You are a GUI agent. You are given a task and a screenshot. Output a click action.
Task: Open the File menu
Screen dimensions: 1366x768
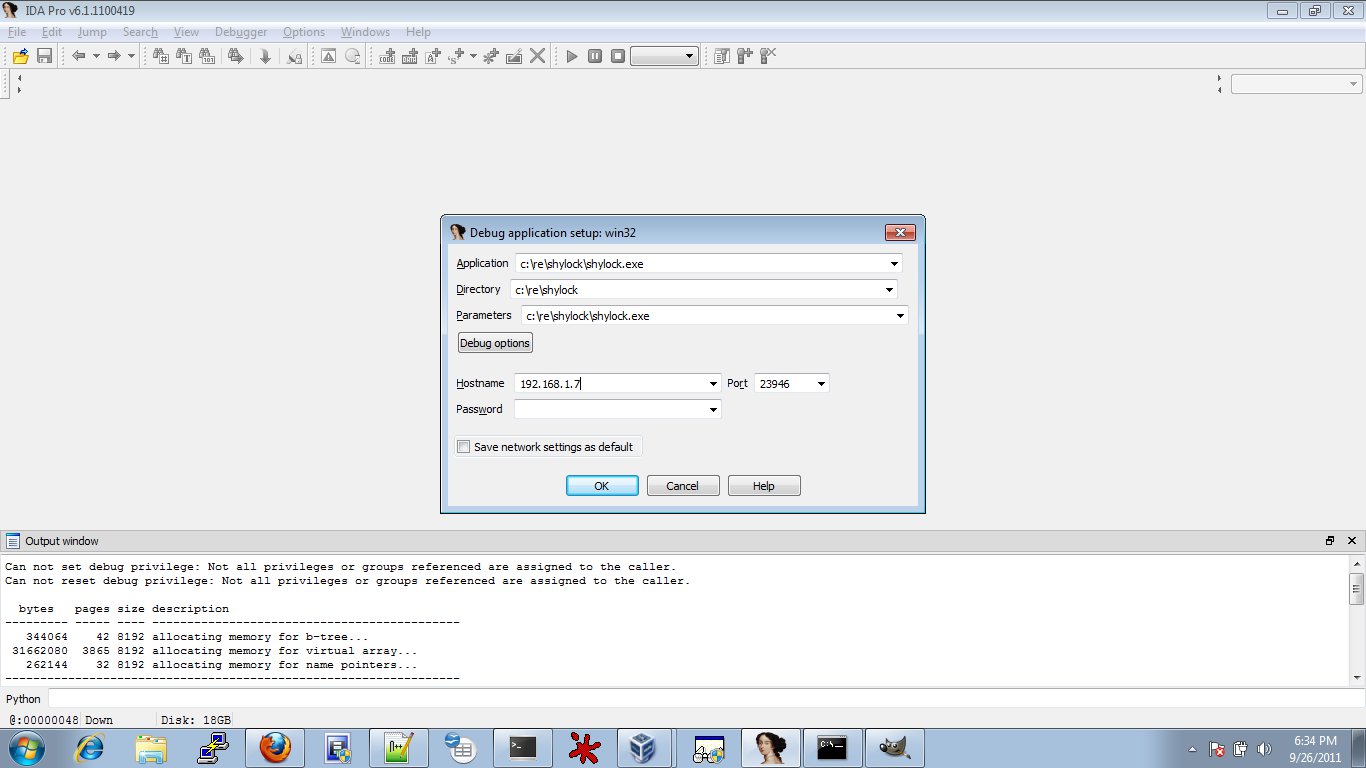pyautogui.click(x=17, y=32)
